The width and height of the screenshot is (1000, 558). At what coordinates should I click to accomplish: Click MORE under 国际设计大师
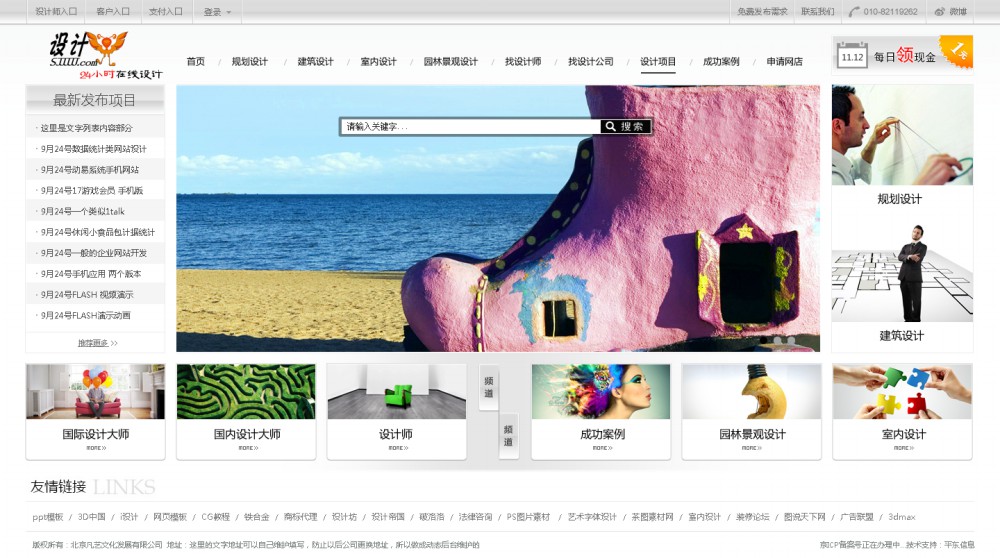click(96, 448)
